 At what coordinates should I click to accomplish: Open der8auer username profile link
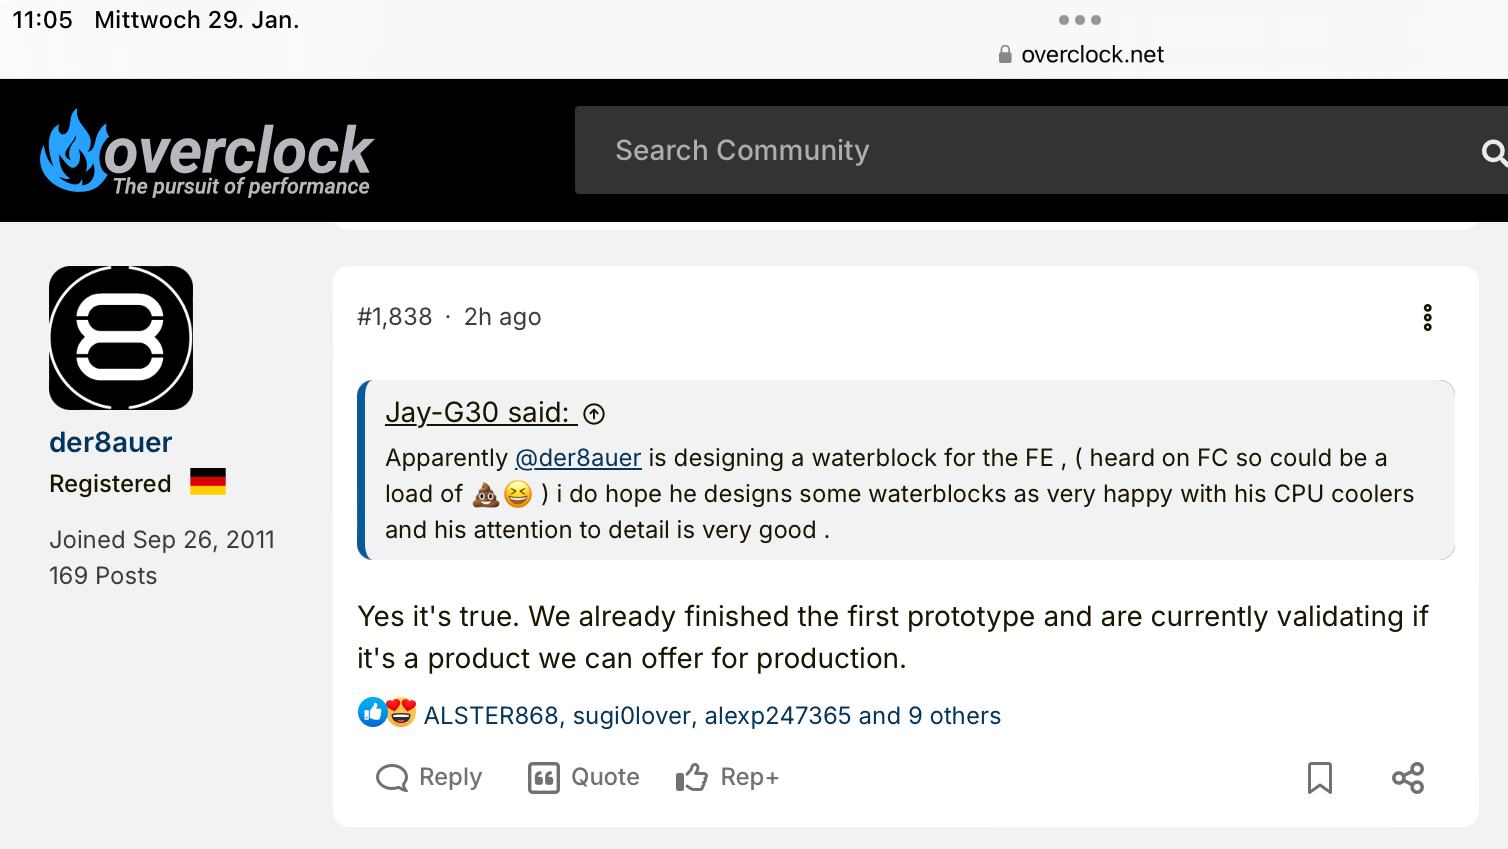click(x=111, y=442)
